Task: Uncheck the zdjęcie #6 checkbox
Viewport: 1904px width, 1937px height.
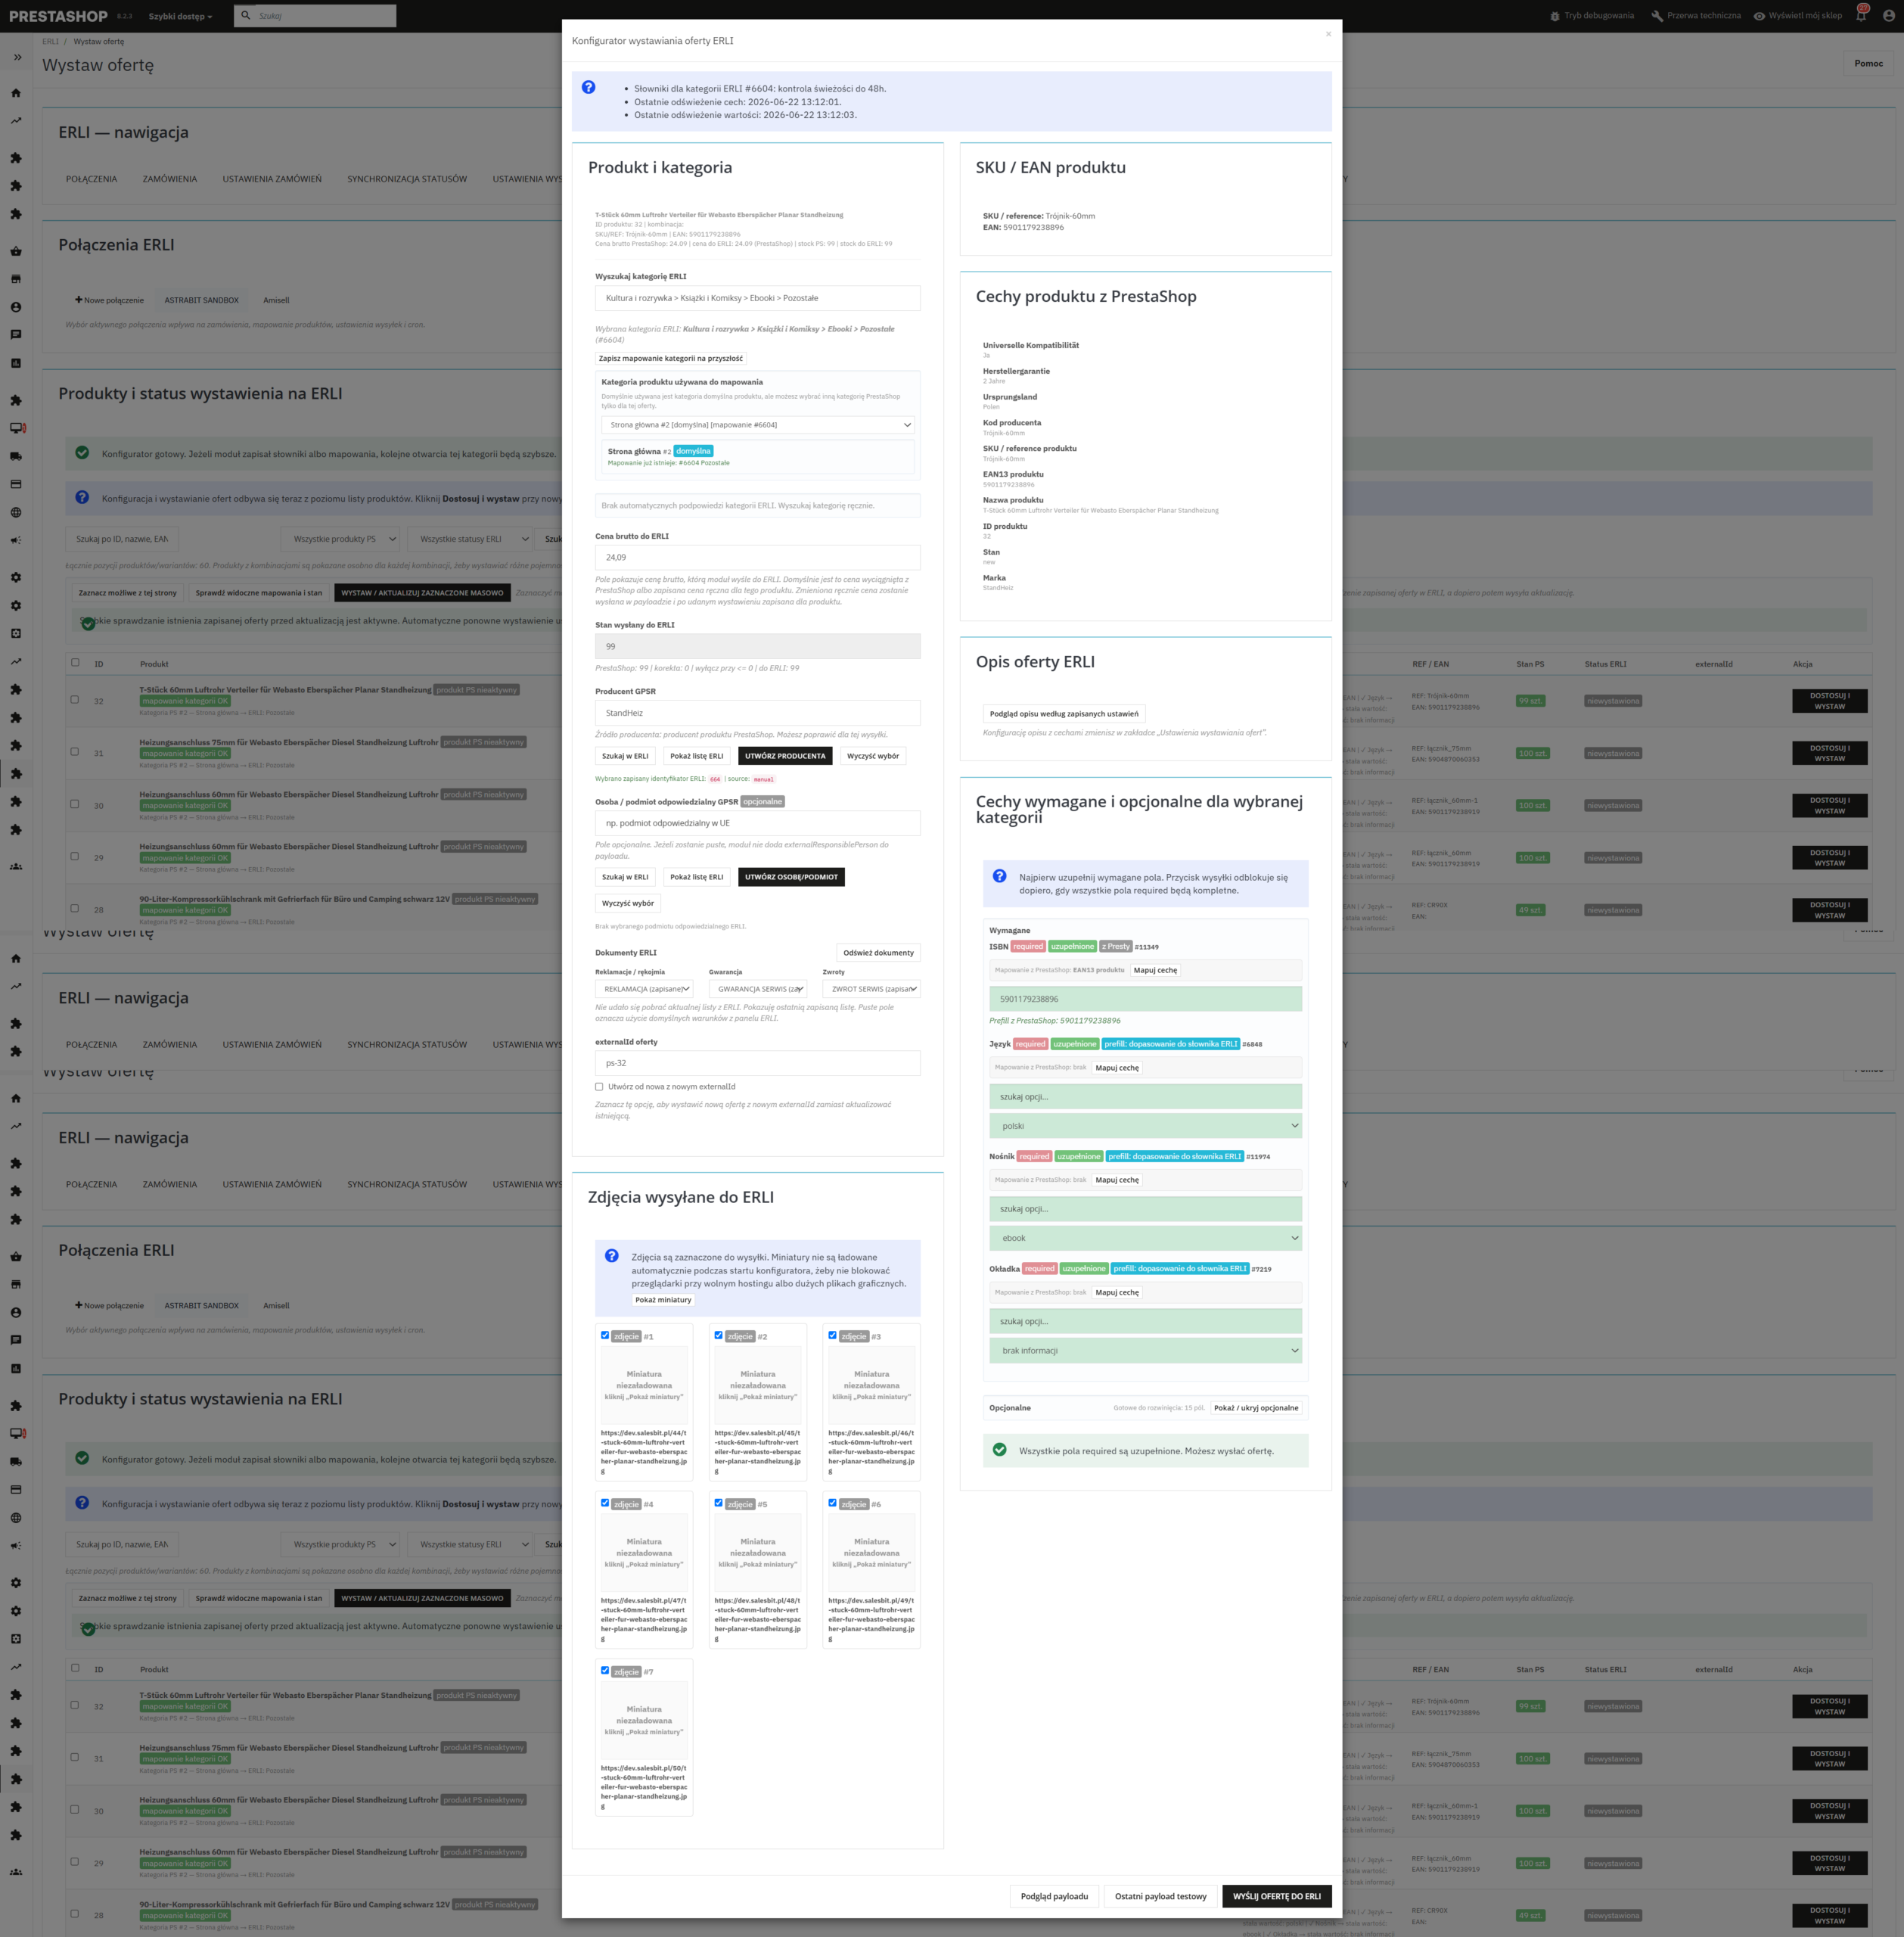Action: tap(832, 1502)
